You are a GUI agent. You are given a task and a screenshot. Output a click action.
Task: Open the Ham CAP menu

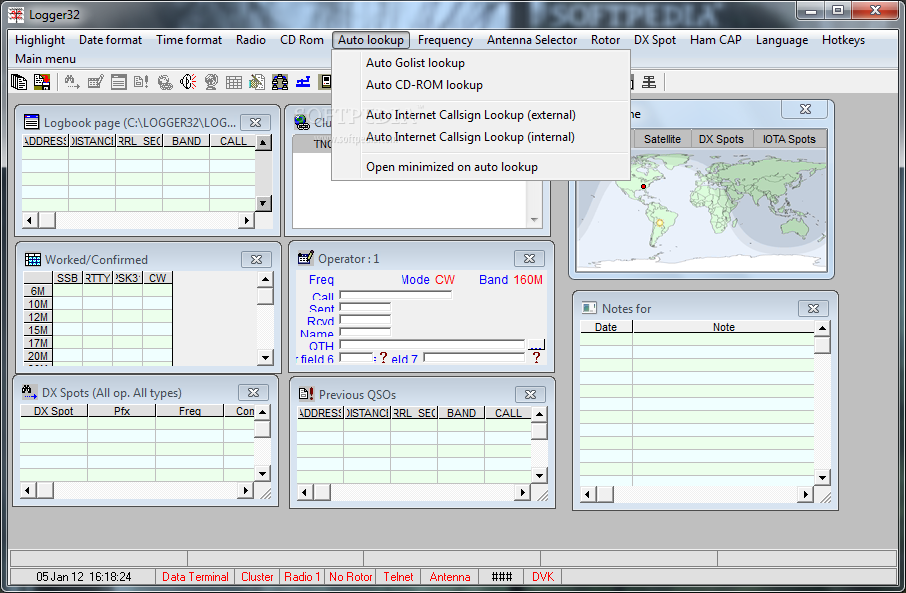tap(715, 40)
